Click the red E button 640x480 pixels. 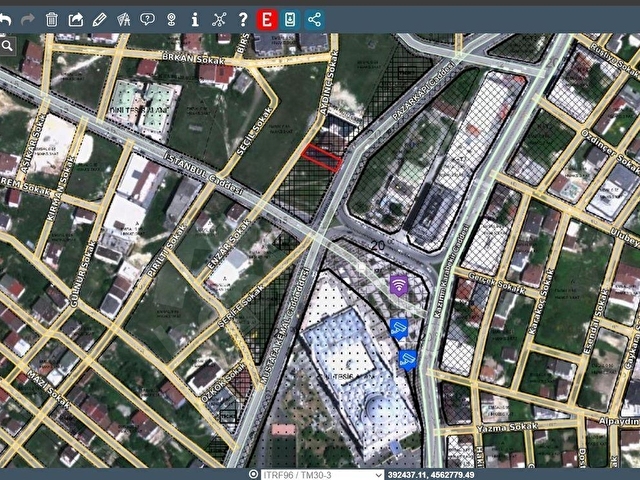[x=267, y=20]
